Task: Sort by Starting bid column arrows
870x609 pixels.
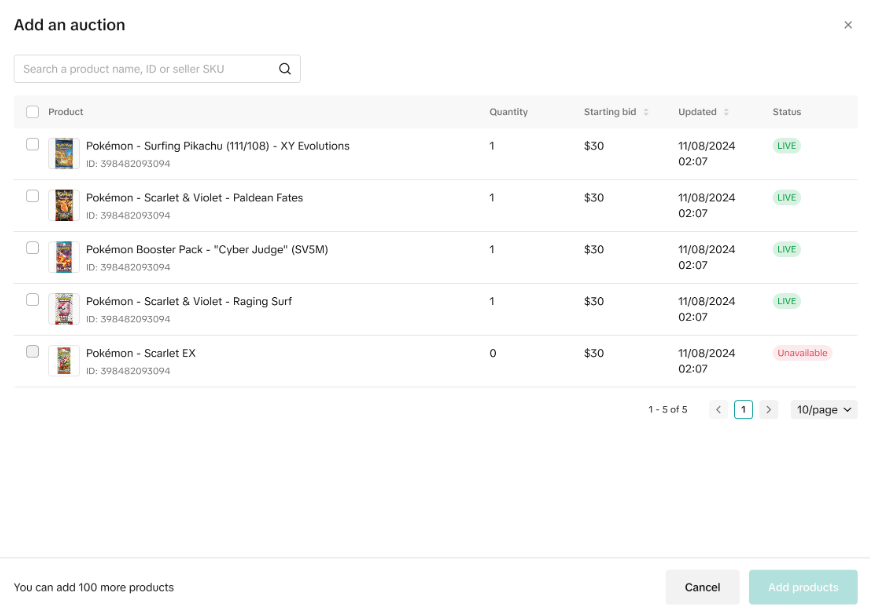Action: click(x=646, y=112)
